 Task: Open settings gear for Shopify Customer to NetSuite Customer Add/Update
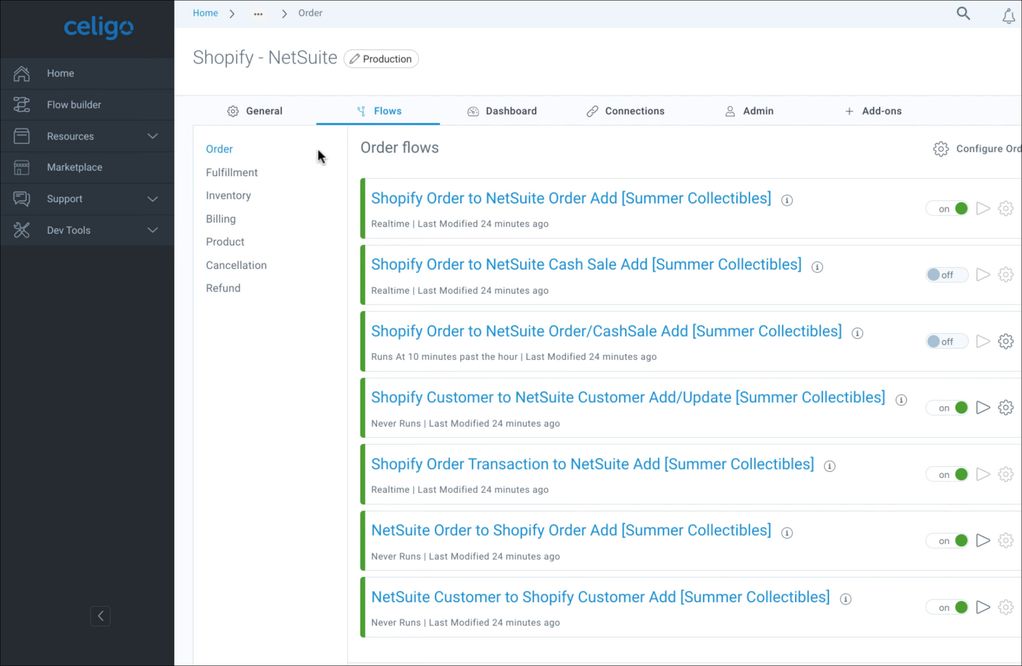(1006, 408)
